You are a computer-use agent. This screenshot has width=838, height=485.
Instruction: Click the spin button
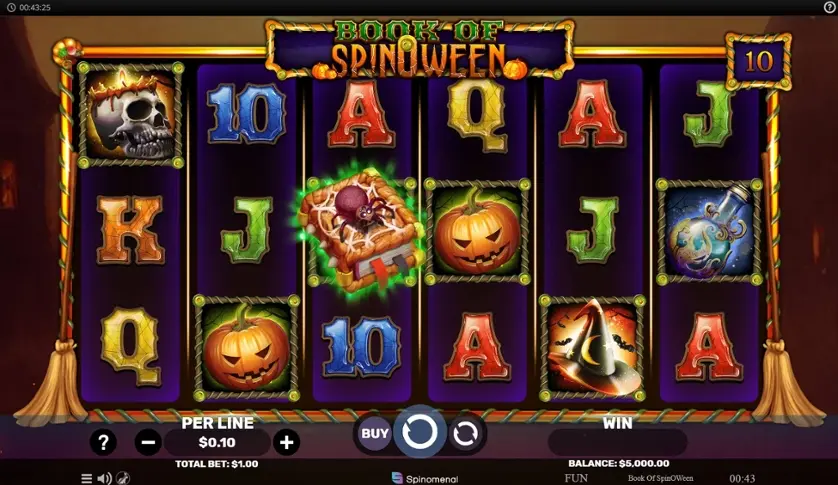(420, 432)
